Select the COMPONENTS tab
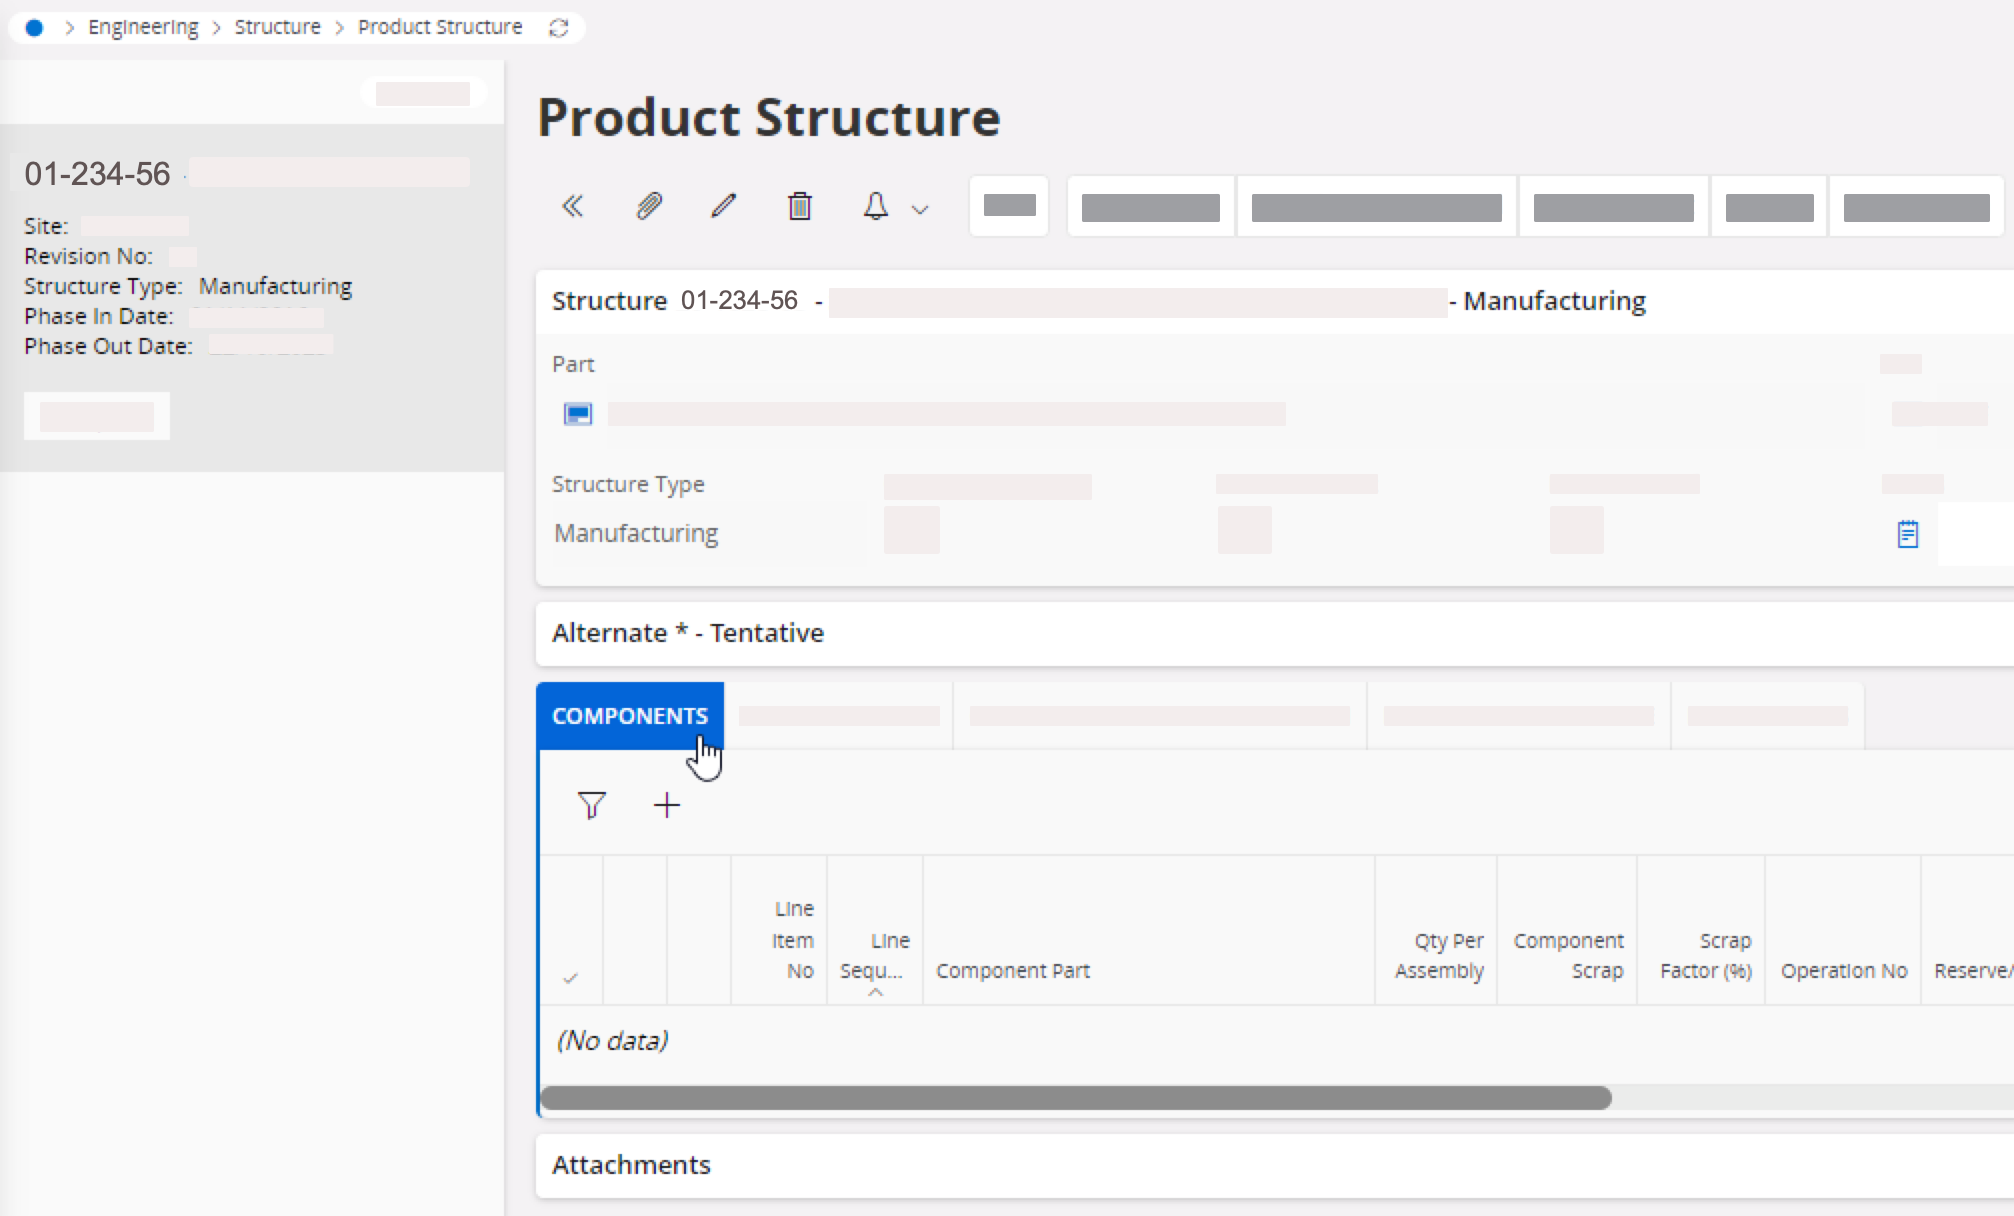 pos(630,716)
